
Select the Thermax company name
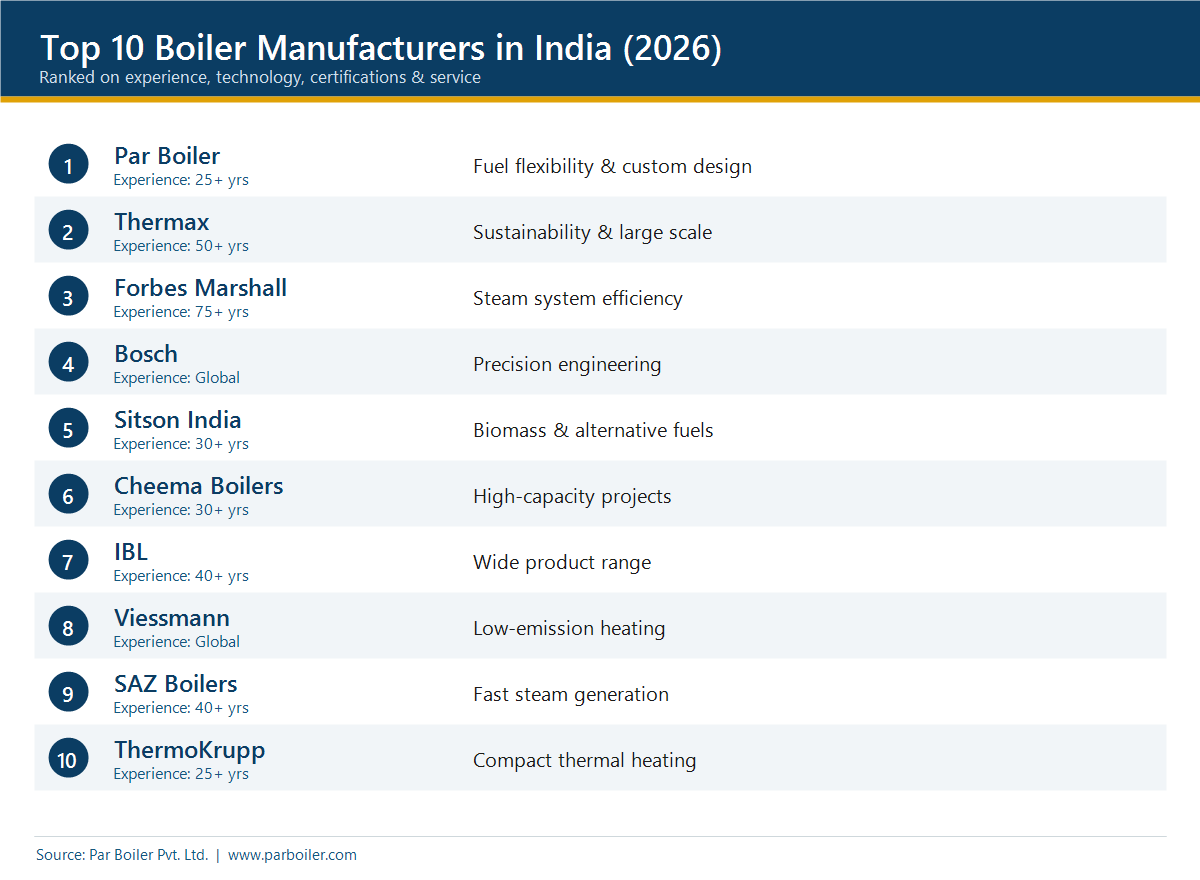pos(162,222)
